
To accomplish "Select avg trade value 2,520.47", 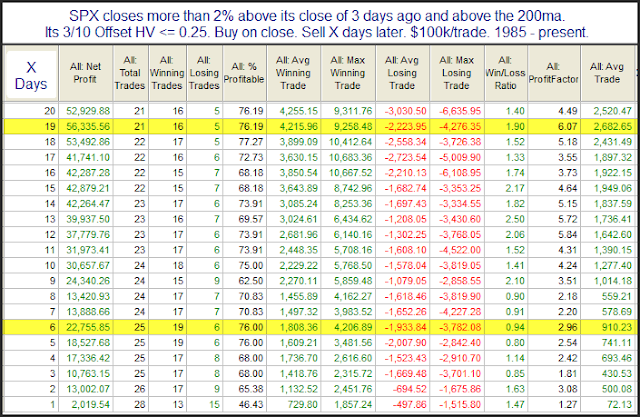I will click(613, 111).
